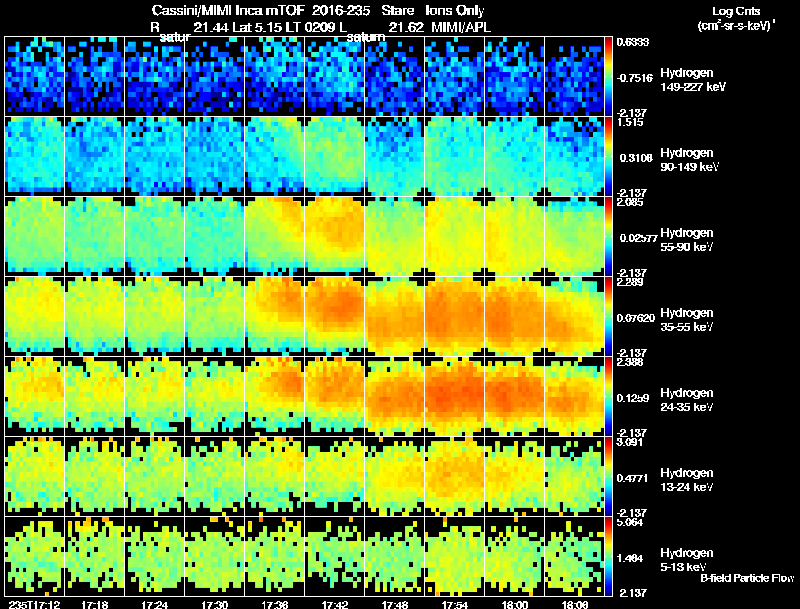This screenshot has width=800, height=609.
Task: Select the 17:18 time label
Action: 94,604
